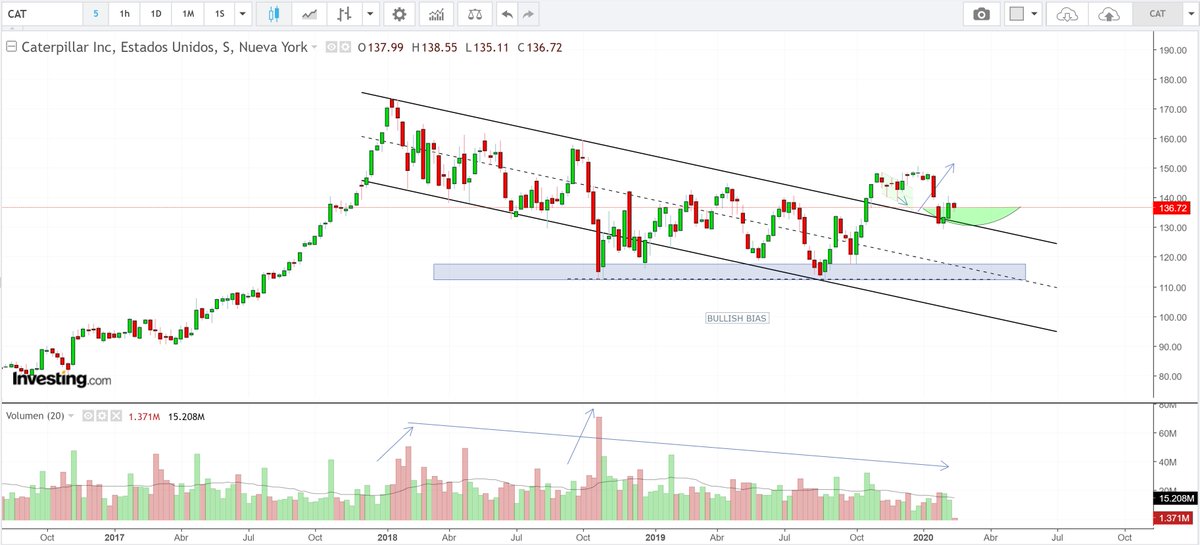
Task: Click the 2019 label on time axis
Action: pos(656,536)
